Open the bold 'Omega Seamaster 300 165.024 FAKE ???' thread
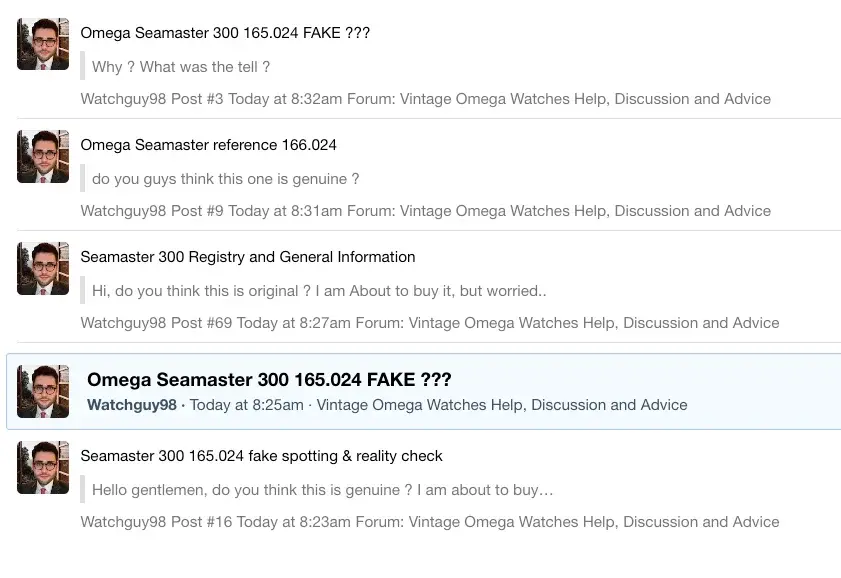The image size is (841, 578). tap(269, 380)
